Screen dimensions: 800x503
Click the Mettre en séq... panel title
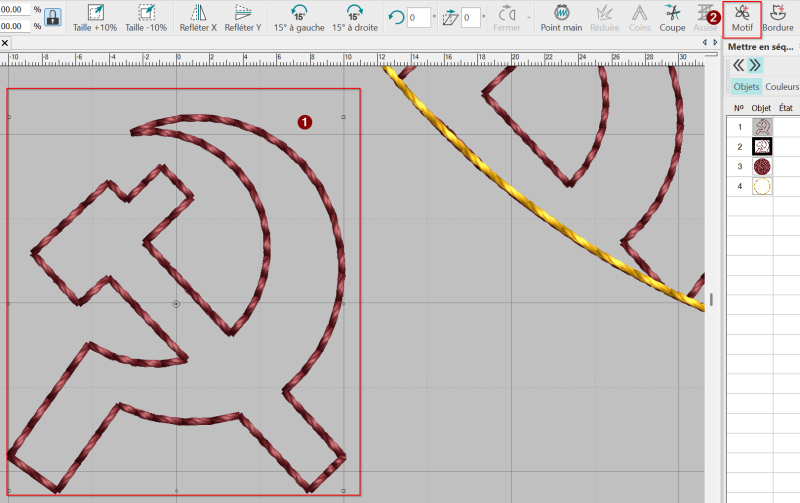point(760,47)
